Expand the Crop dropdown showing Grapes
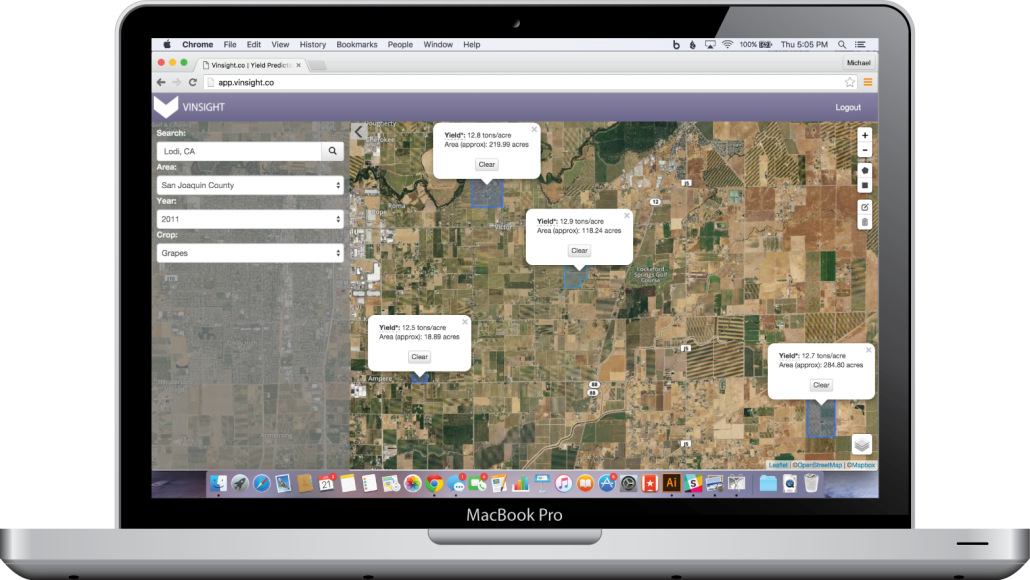The image size is (1030, 580). (250, 253)
